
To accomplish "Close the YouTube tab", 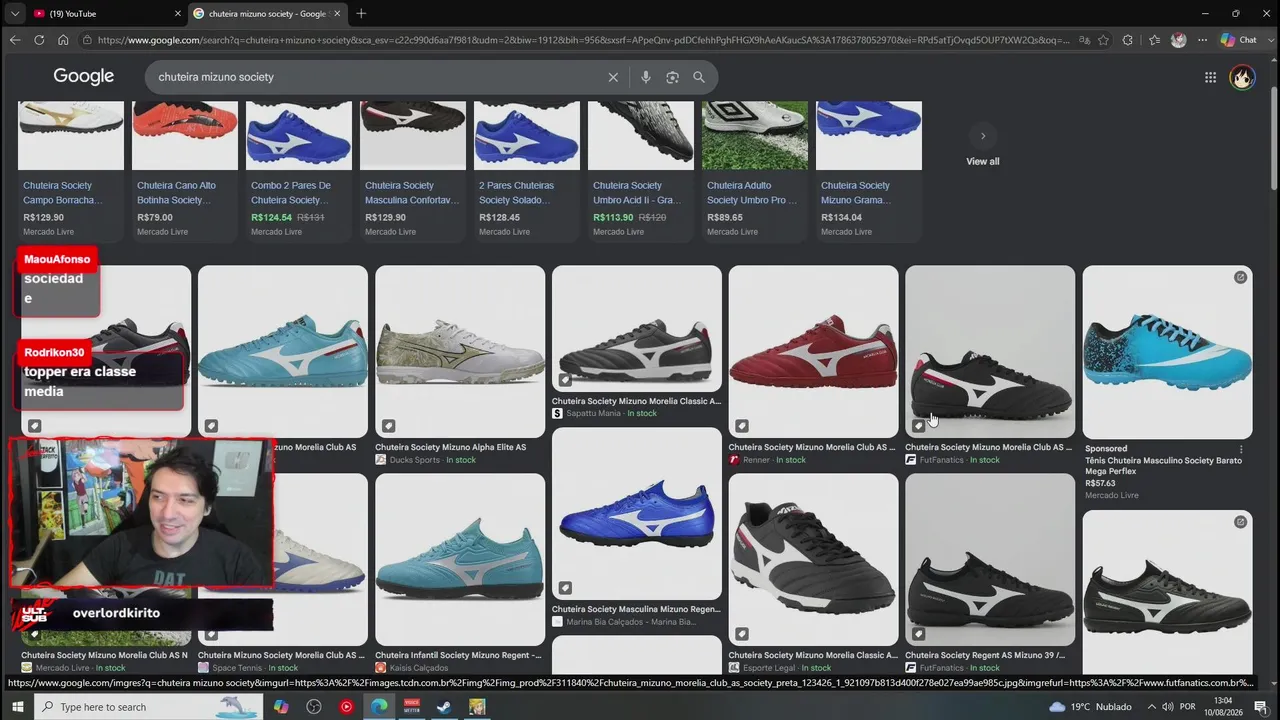I will point(178,14).
